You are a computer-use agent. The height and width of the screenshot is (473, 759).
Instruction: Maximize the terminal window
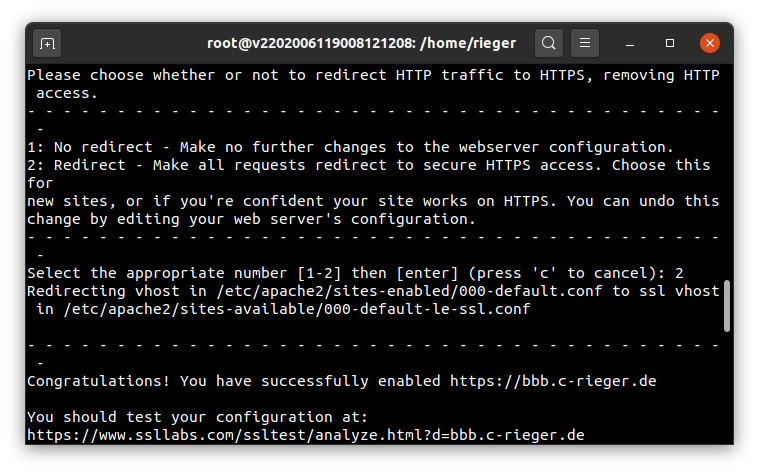click(x=670, y=44)
